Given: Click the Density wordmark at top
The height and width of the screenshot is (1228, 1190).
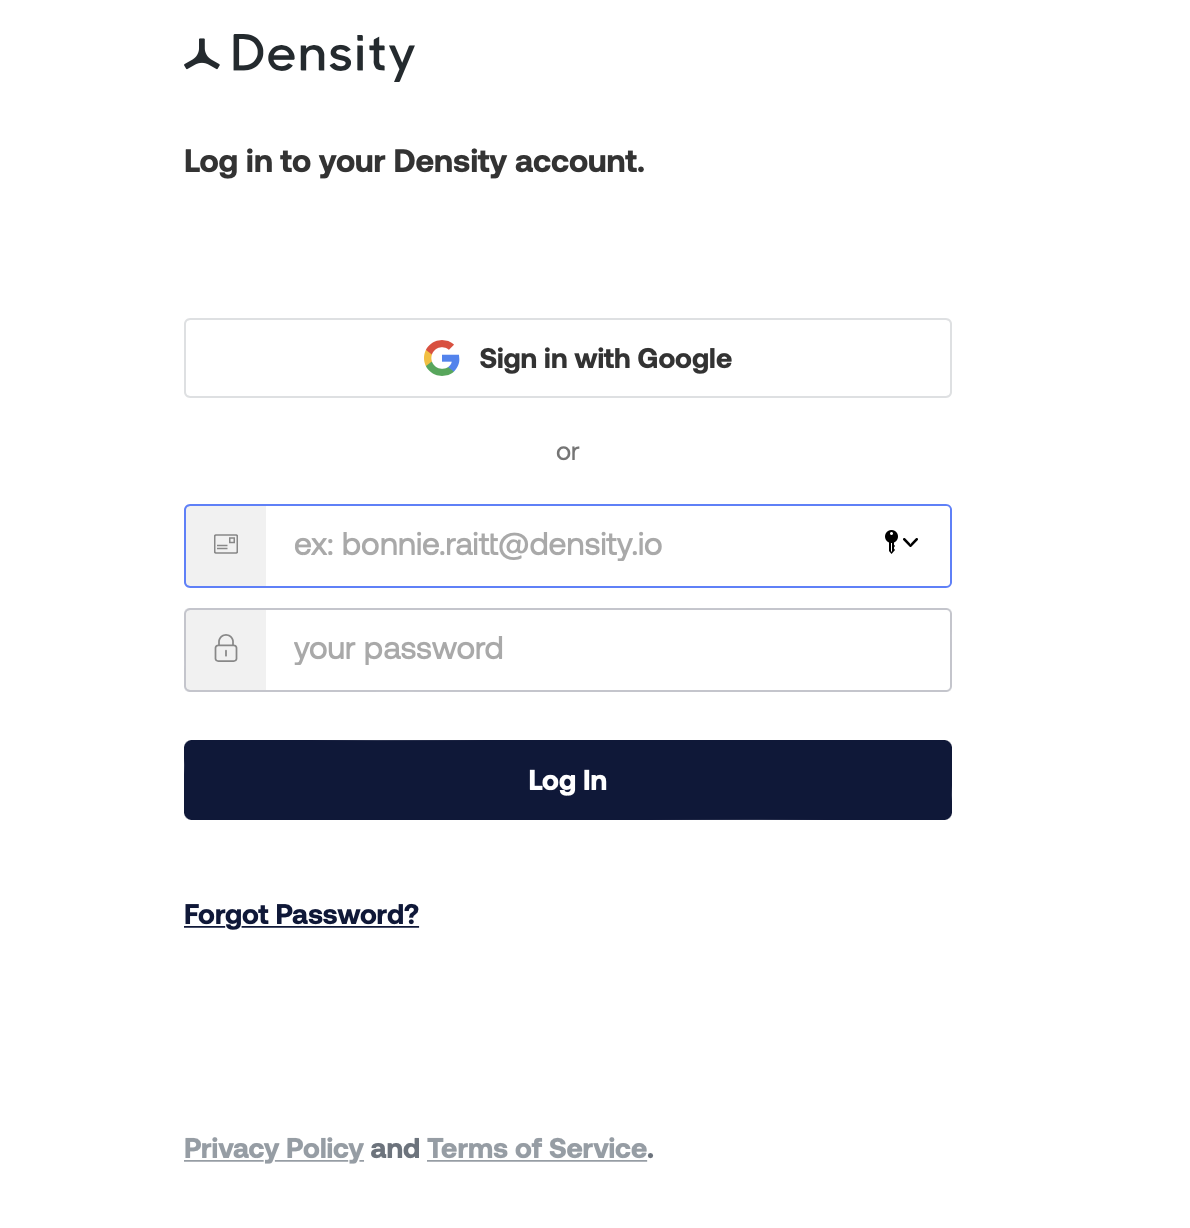Looking at the screenshot, I should tap(323, 56).
